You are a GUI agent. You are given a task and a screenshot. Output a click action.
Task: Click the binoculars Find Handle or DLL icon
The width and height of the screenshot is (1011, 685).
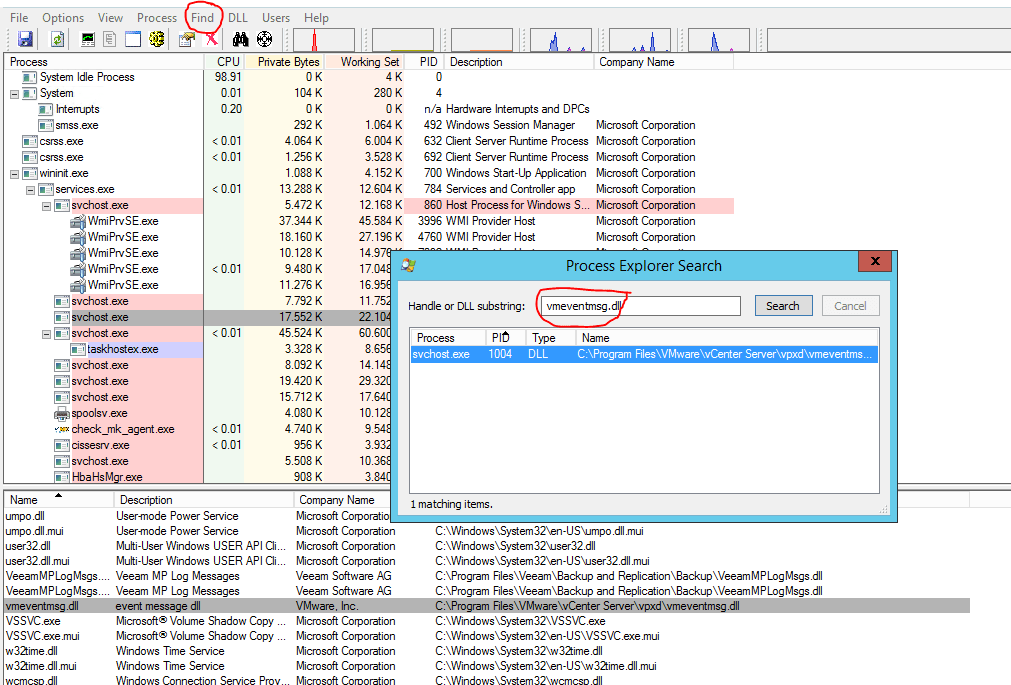pos(240,39)
